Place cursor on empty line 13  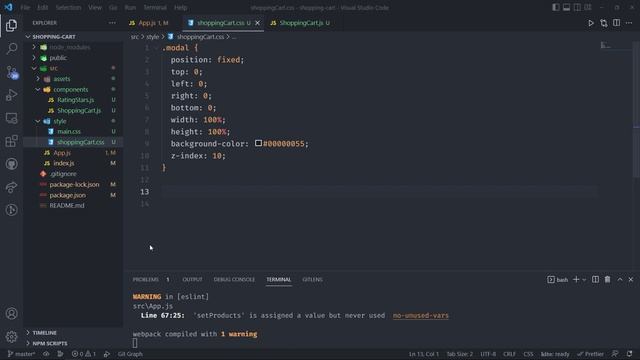[380, 192]
